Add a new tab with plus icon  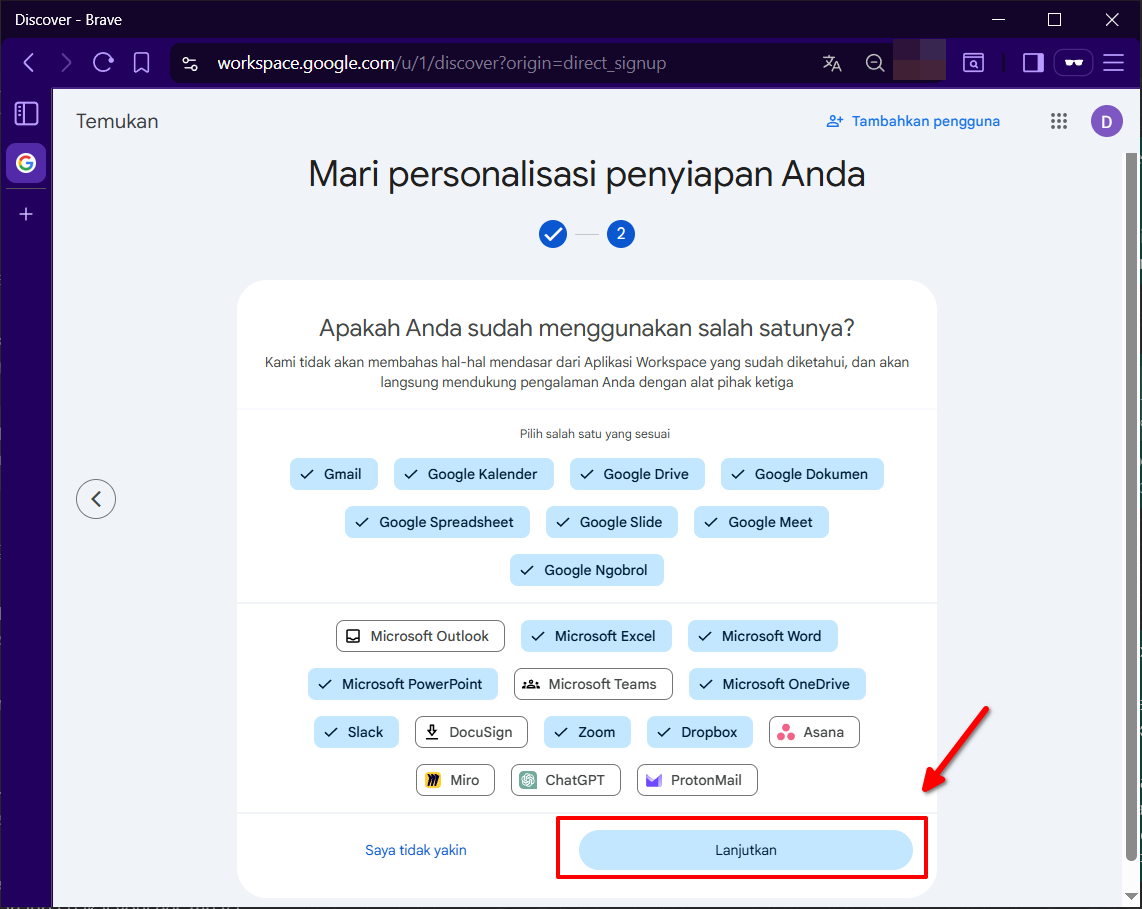(26, 214)
